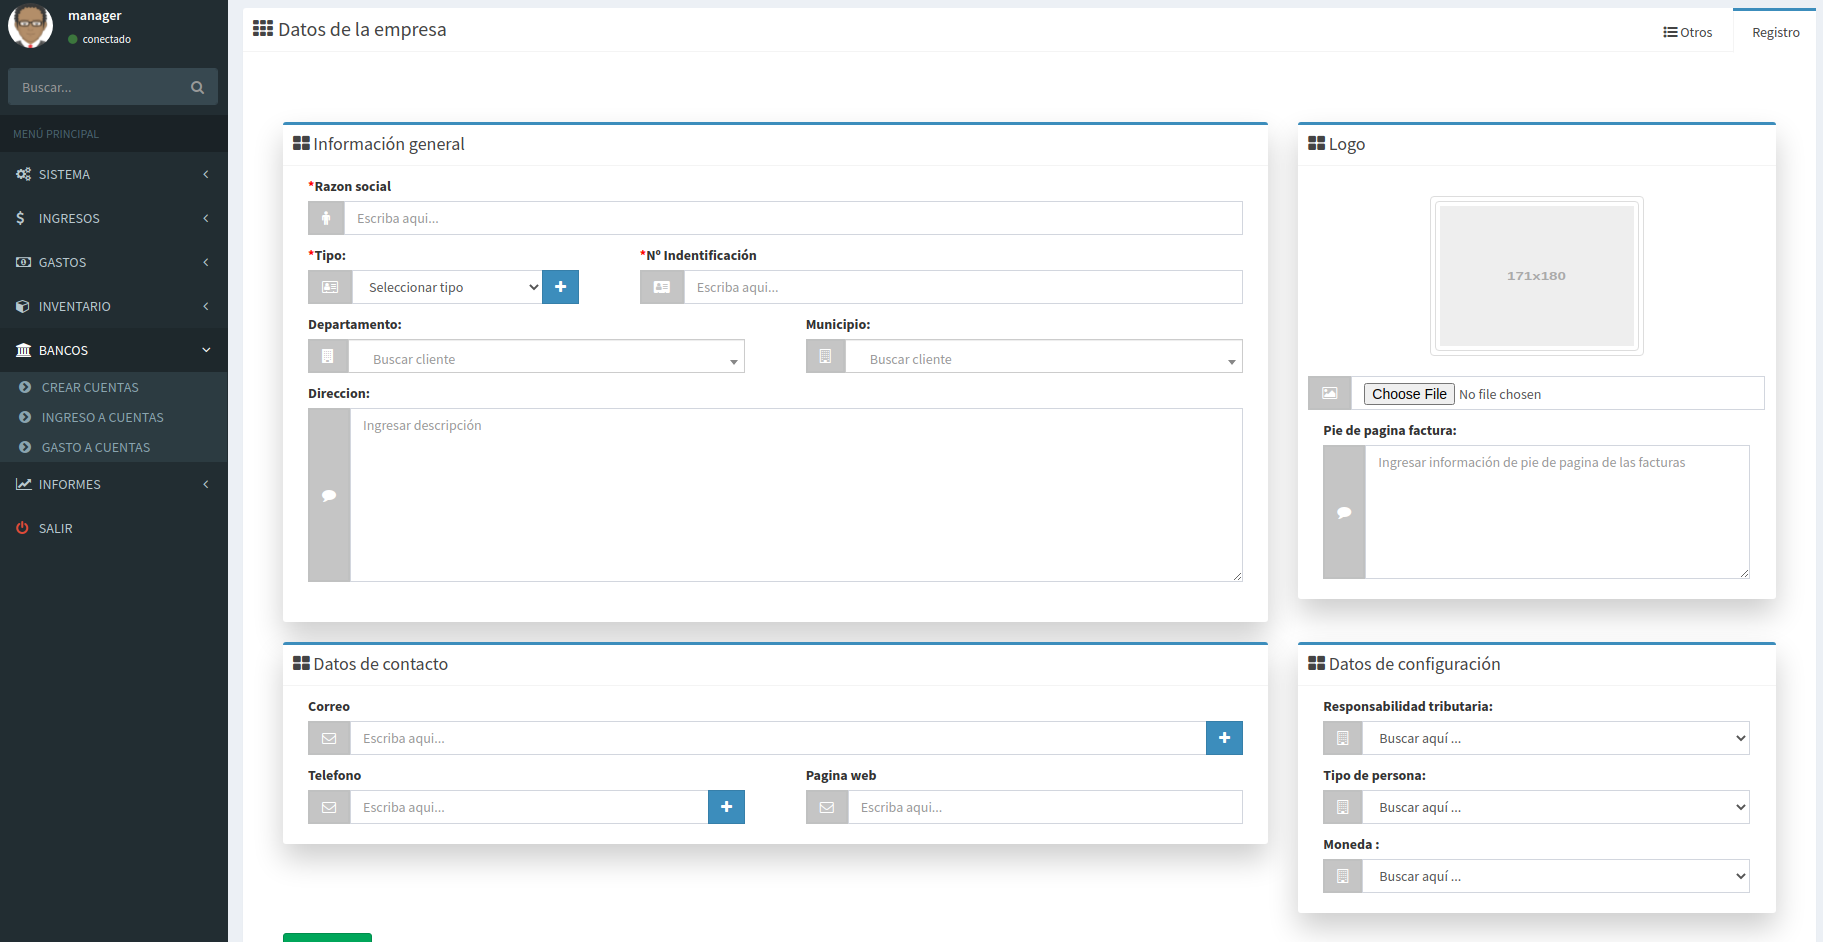Click the search magnifier icon in sidebar
This screenshot has height=942, width=1823.
coord(197,88)
